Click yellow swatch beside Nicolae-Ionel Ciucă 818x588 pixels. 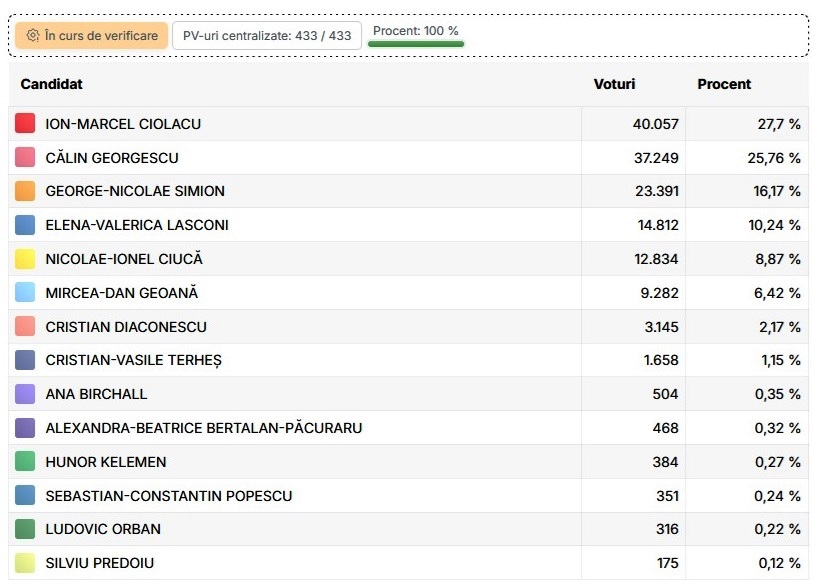[x=26, y=259]
